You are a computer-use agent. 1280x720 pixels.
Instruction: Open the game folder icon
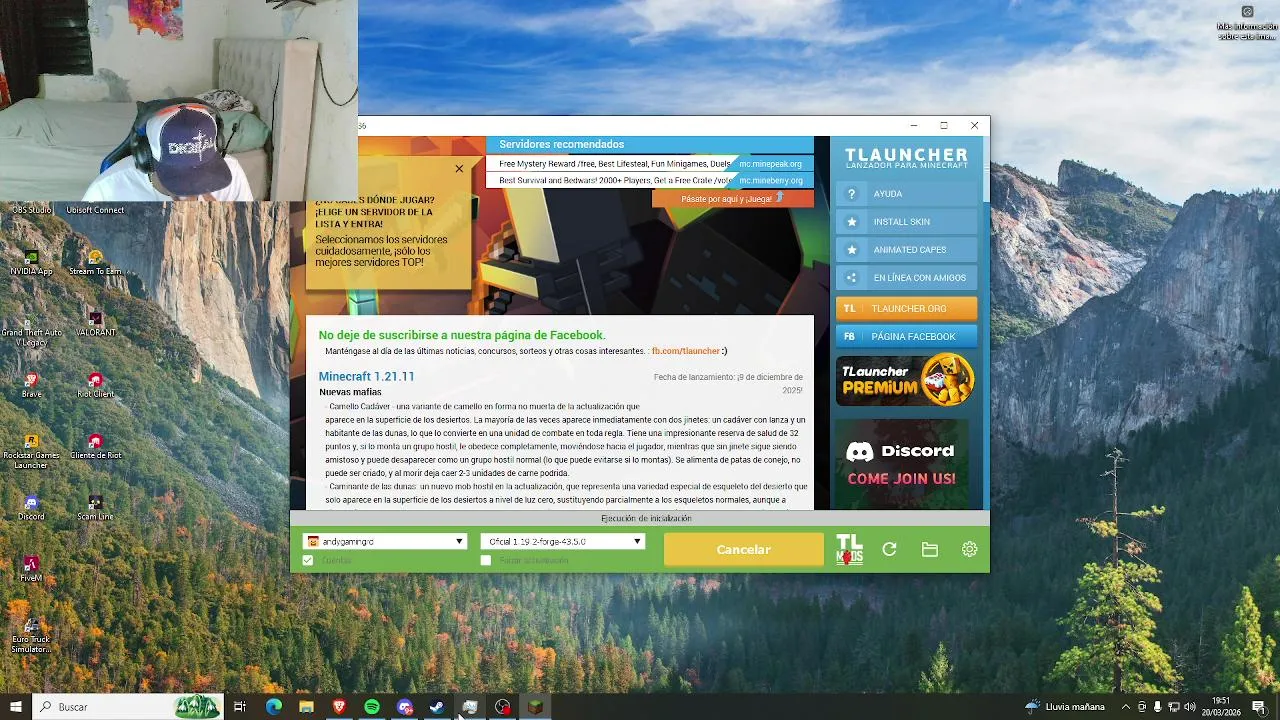coord(930,549)
